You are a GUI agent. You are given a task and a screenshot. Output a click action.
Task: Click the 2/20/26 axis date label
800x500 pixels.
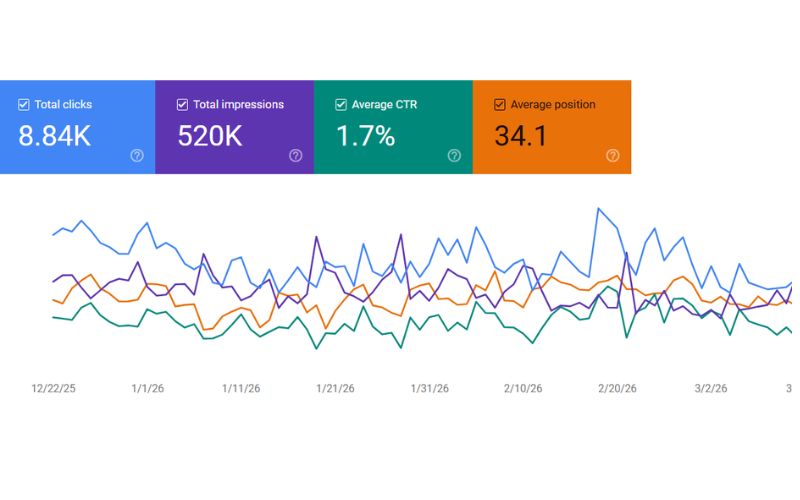point(617,388)
